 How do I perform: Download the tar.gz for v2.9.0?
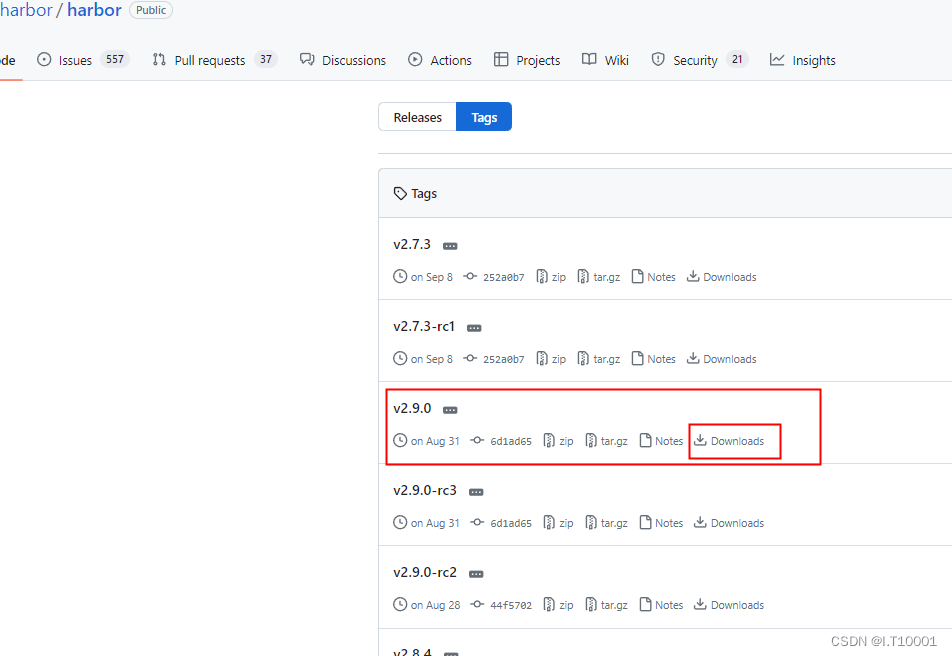(x=606, y=441)
